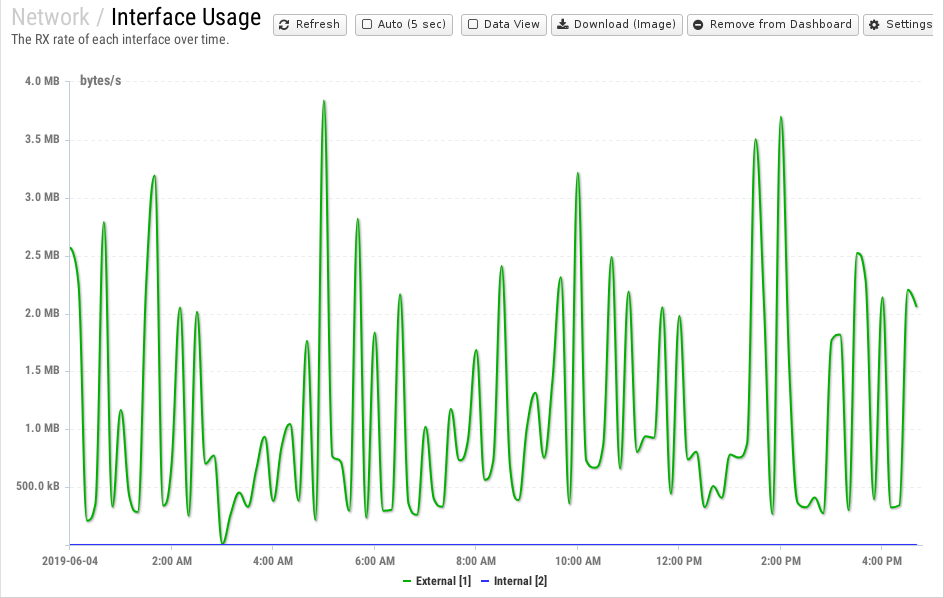Click the 2:00 PM axis label

[x=780, y=561]
